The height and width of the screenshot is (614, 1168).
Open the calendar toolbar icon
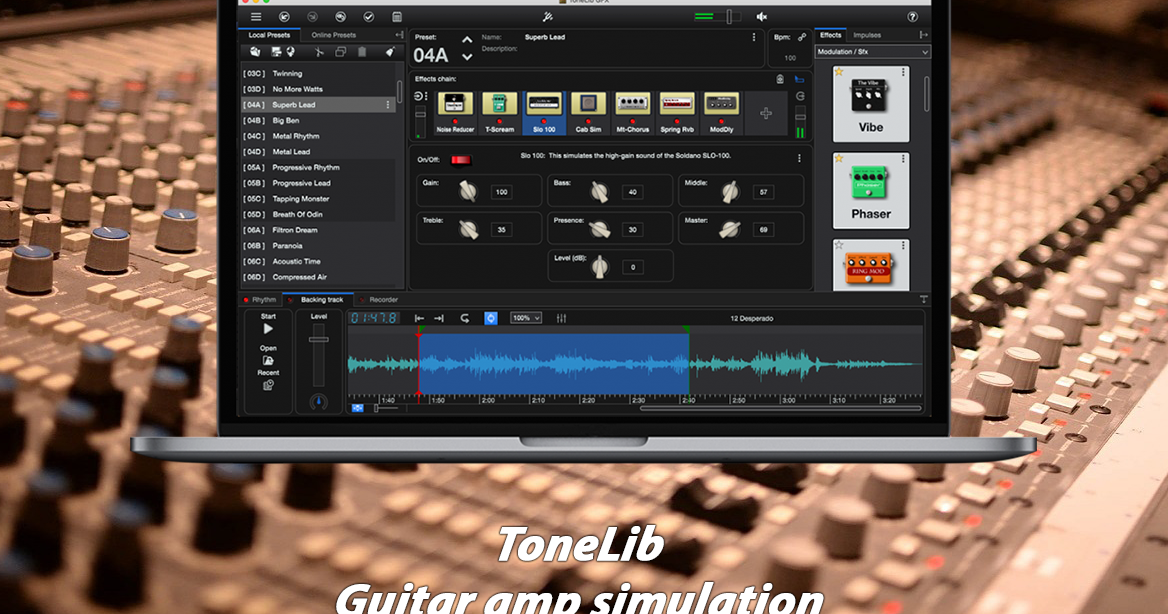[x=397, y=16]
